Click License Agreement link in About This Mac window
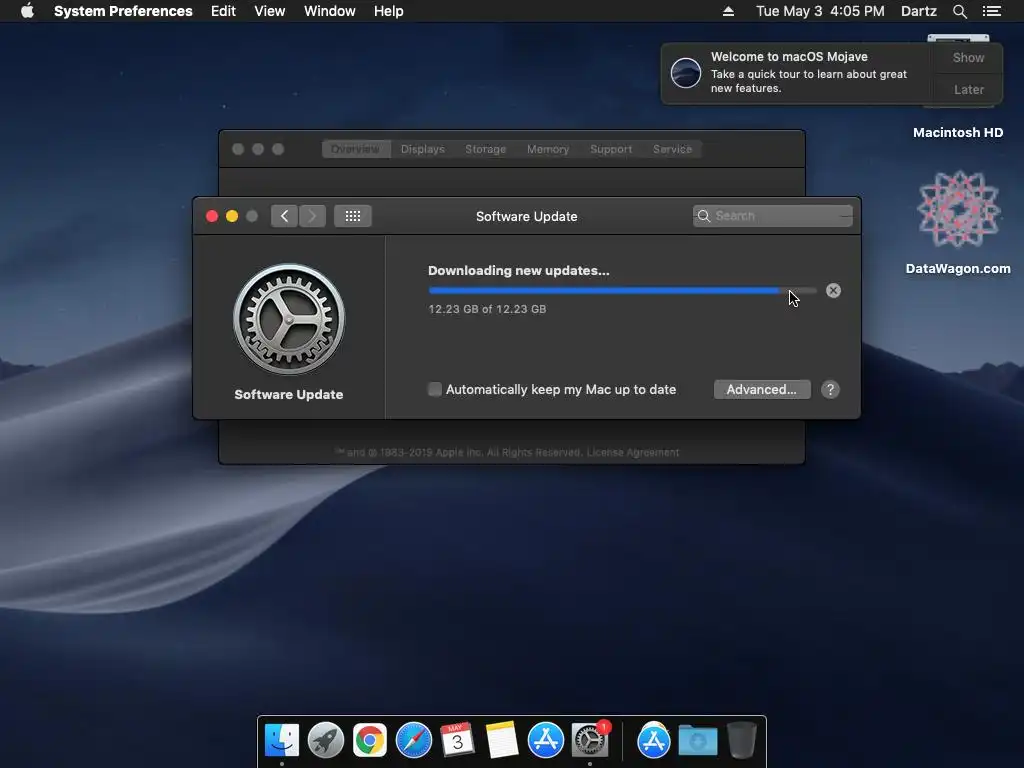 click(x=632, y=452)
